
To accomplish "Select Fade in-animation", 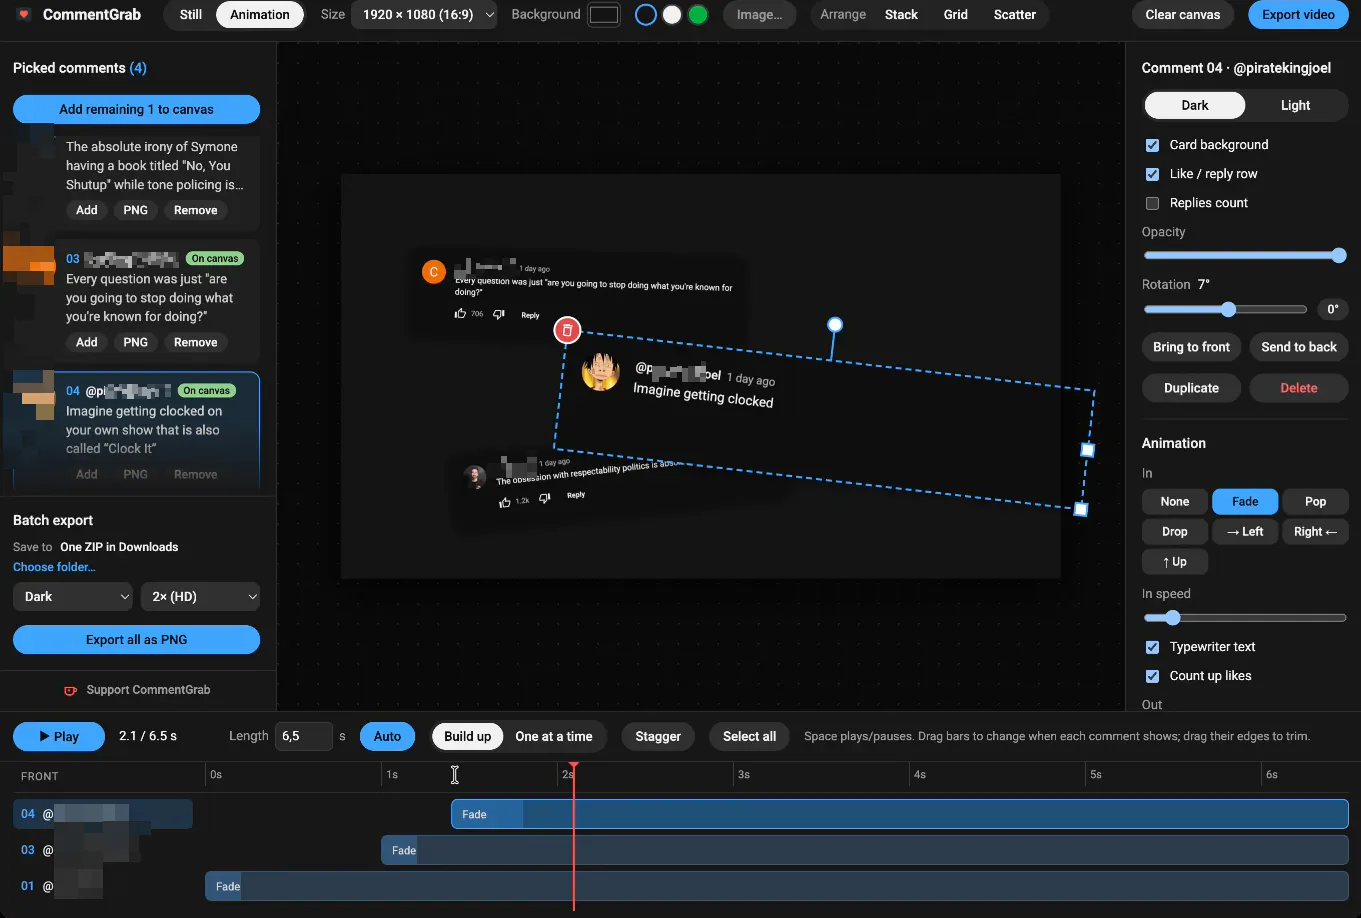I will pyautogui.click(x=1245, y=502).
